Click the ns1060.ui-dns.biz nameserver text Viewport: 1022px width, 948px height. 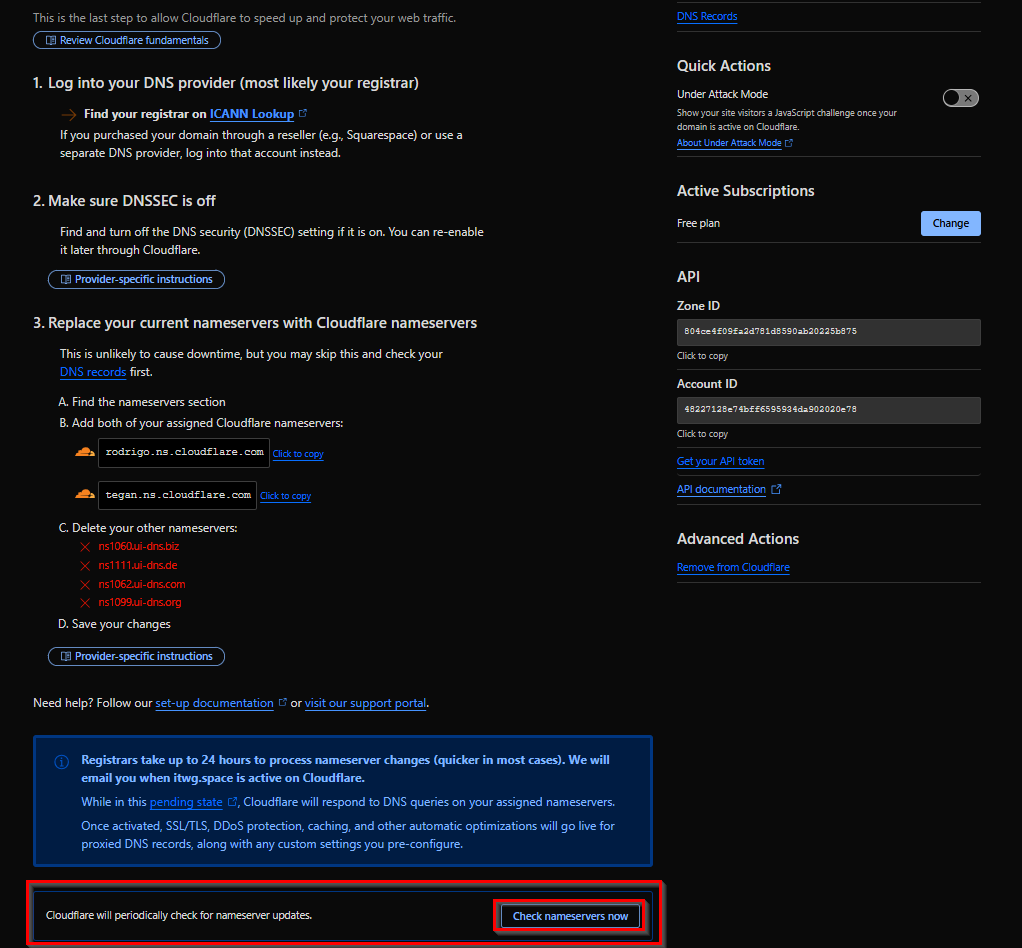pyautogui.click(x=139, y=546)
